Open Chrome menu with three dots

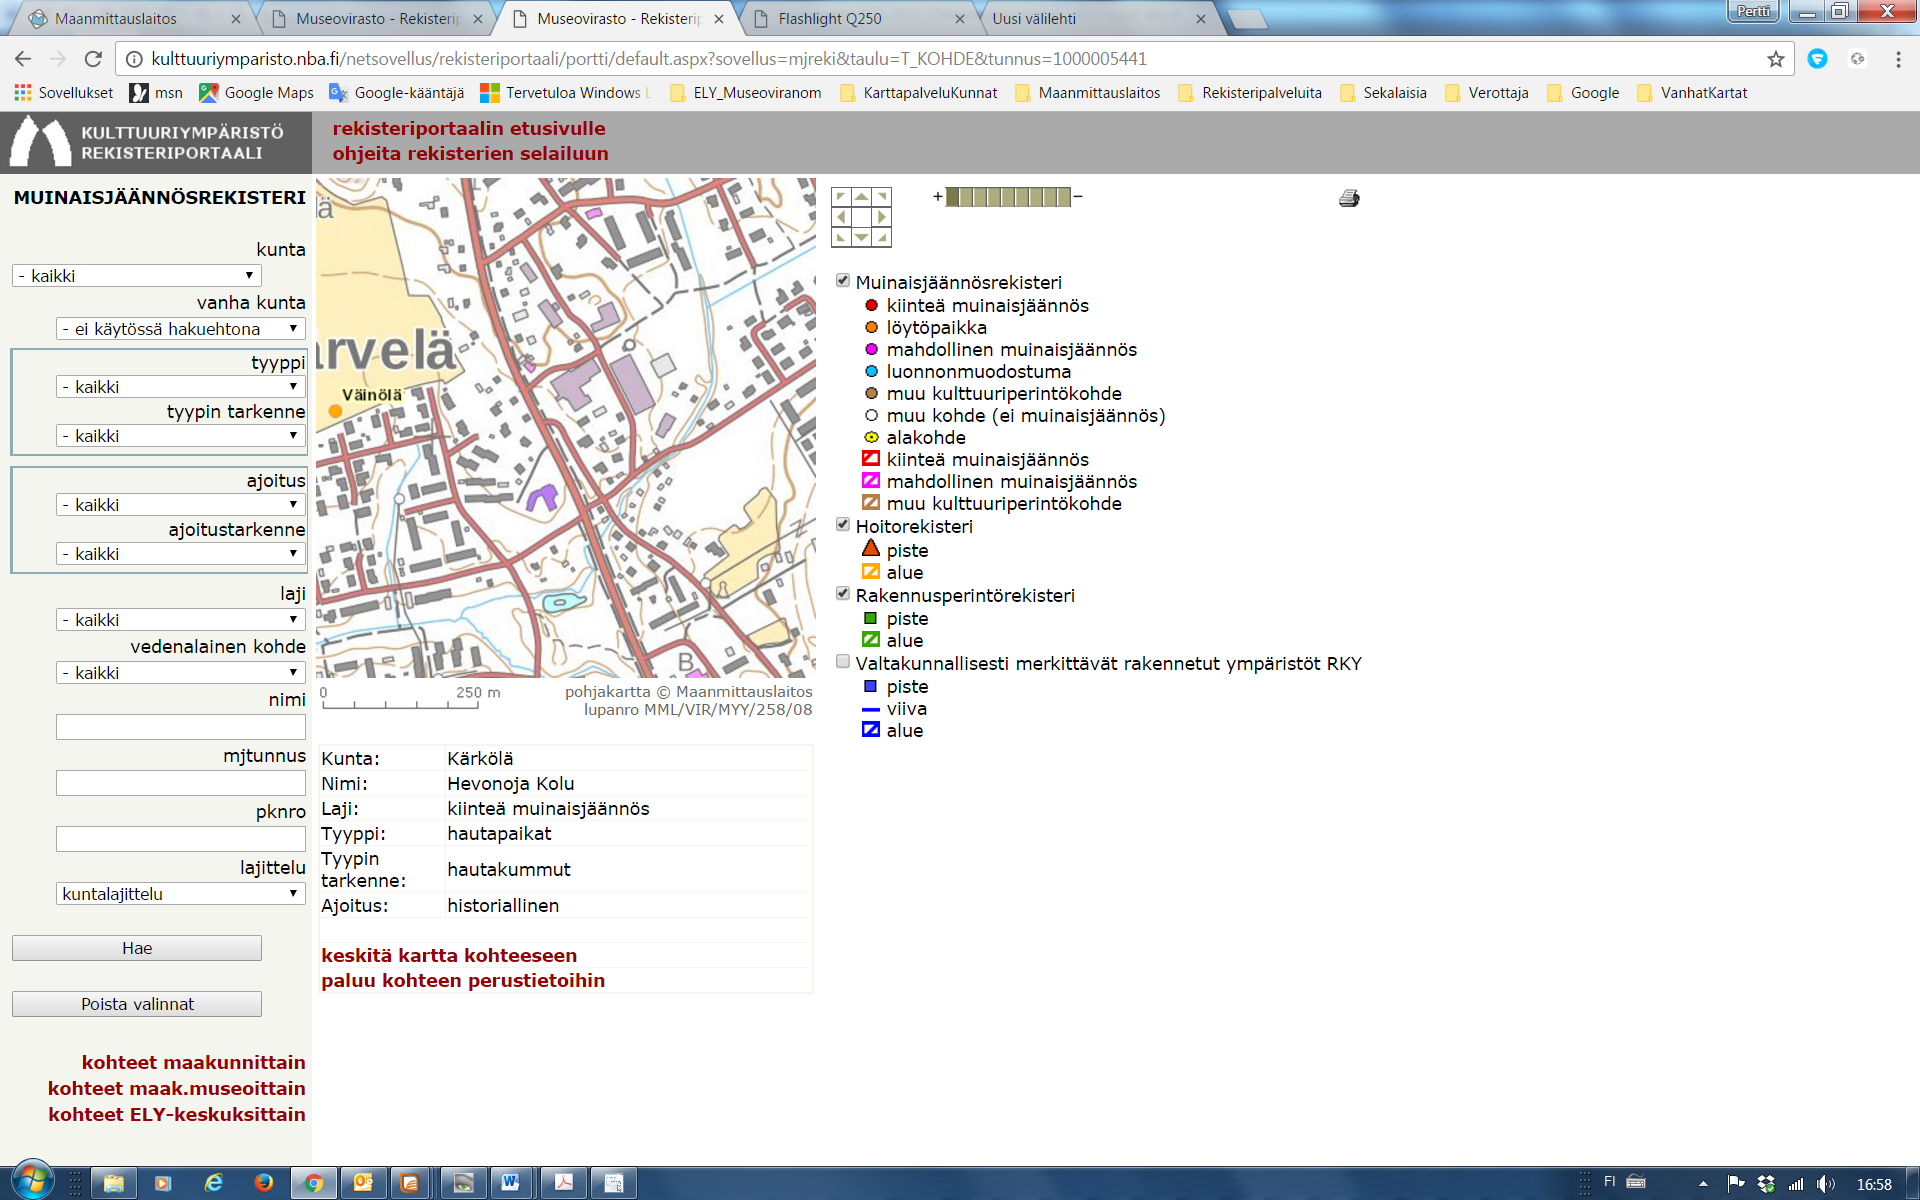click(x=1898, y=59)
